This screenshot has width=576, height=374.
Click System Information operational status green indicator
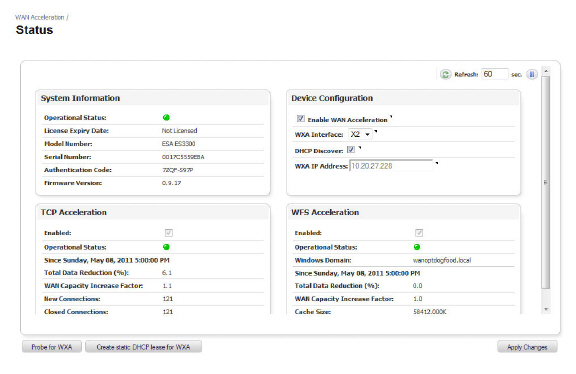(166, 118)
